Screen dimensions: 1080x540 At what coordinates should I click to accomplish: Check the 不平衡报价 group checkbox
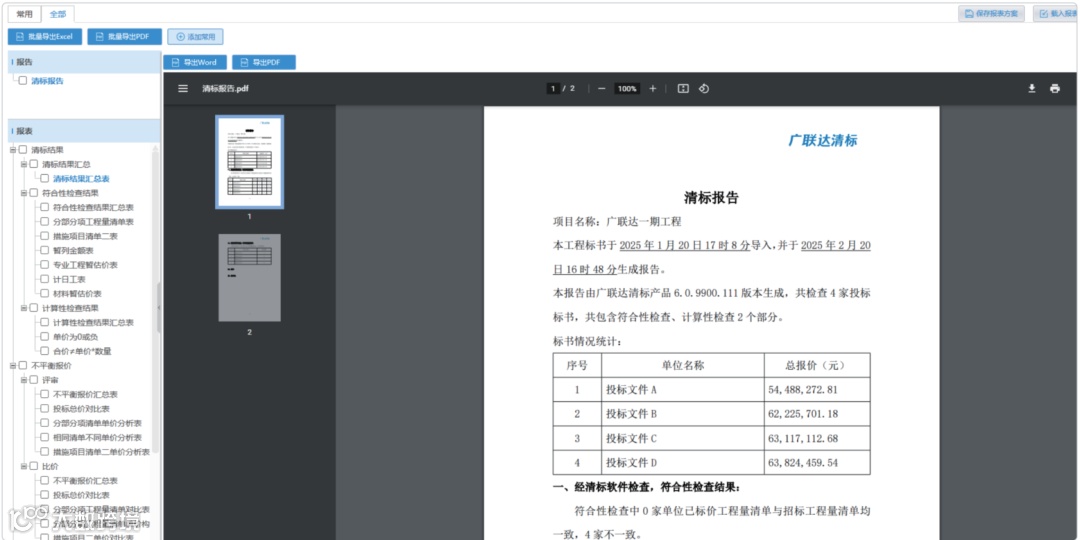pos(23,366)
